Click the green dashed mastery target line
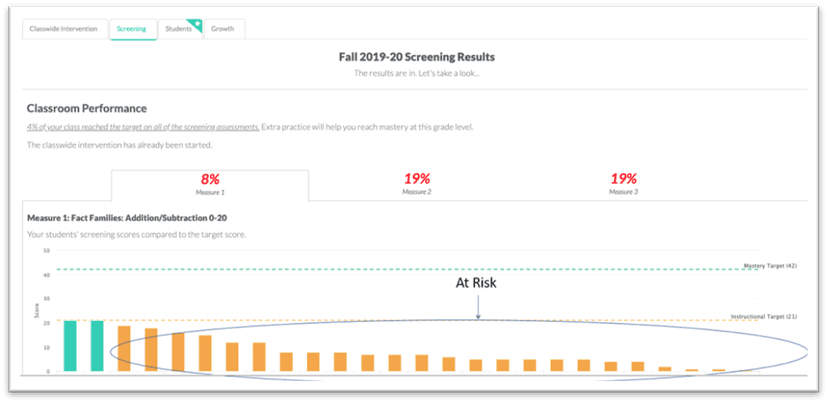 (x=400, y=269)
